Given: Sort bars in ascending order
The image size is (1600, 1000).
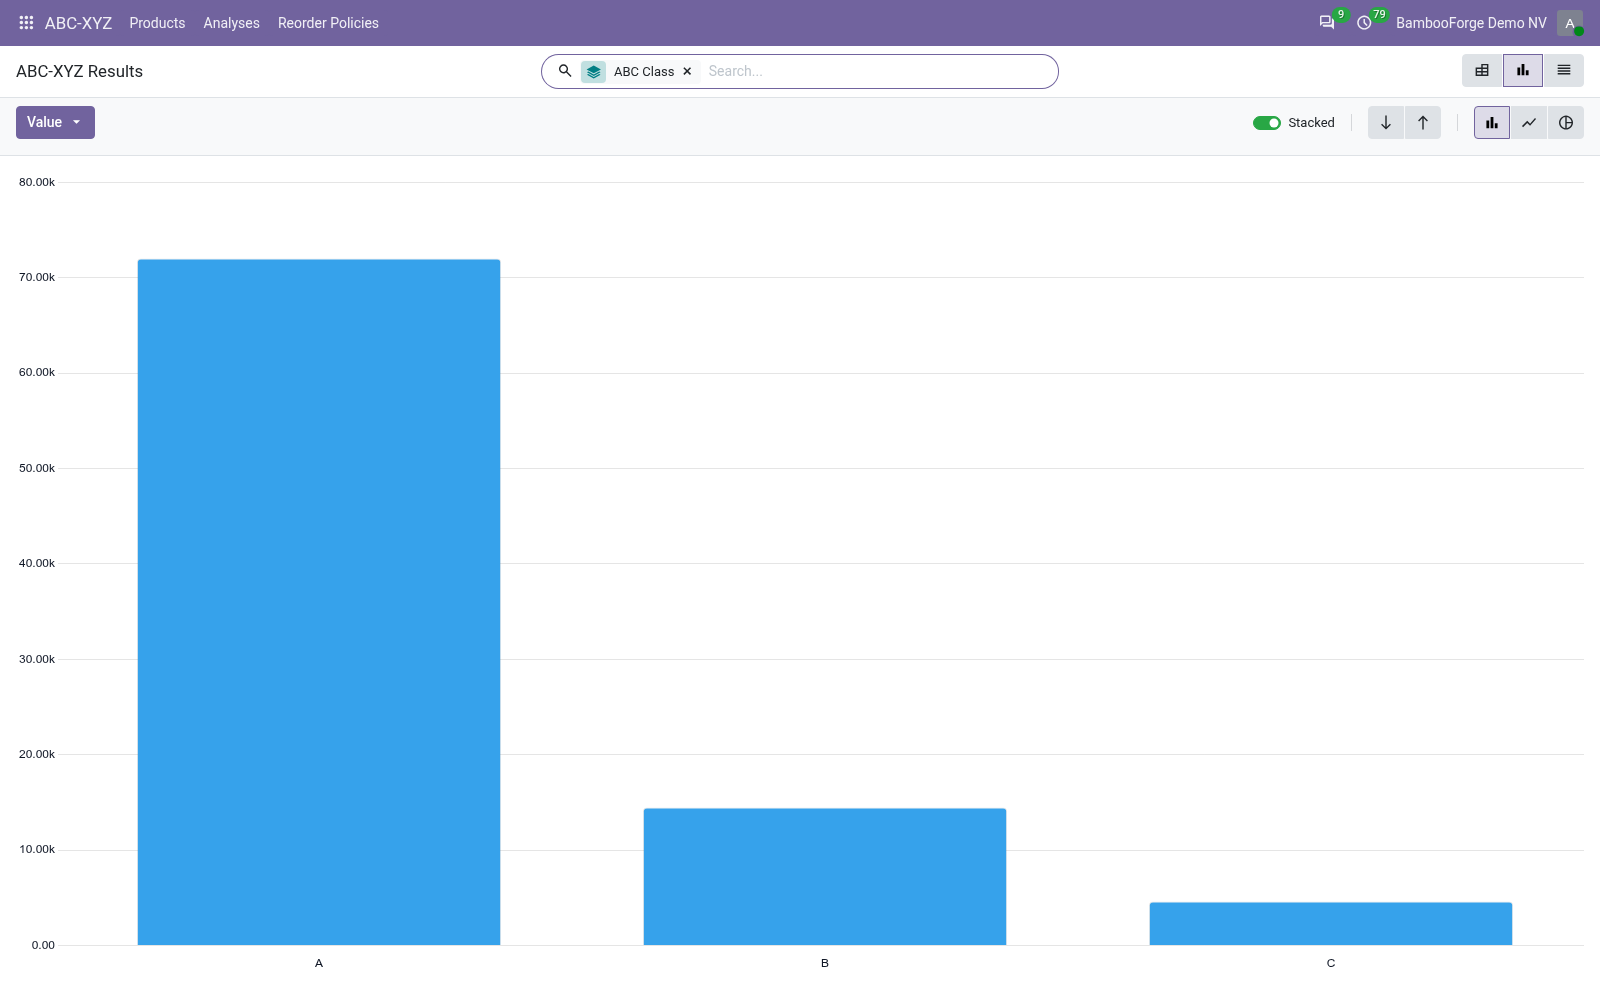Looking at the screenshot, I should point(1423,123).
